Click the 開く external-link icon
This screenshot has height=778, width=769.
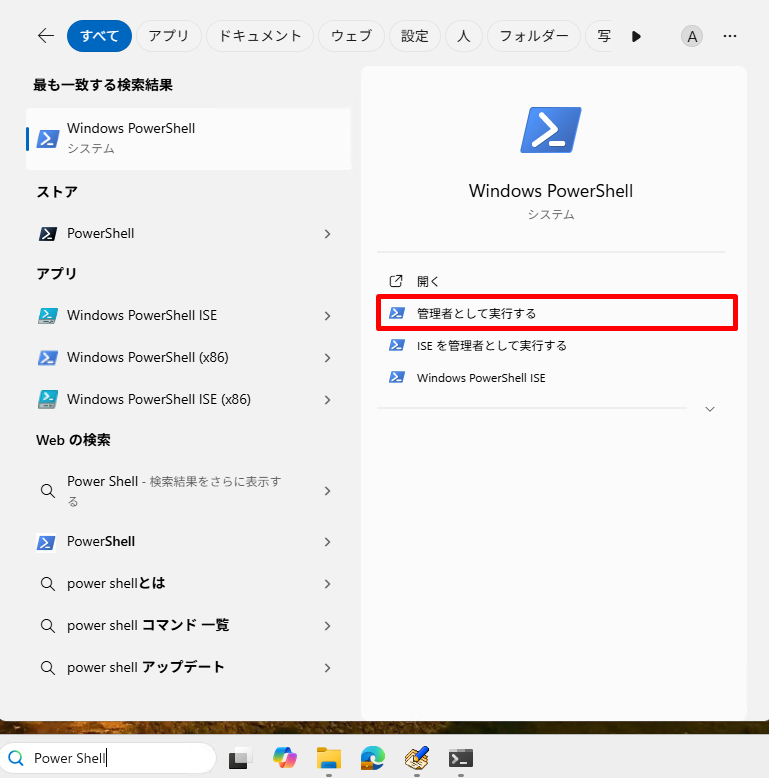pyautogui.click(x=396, y=281)
